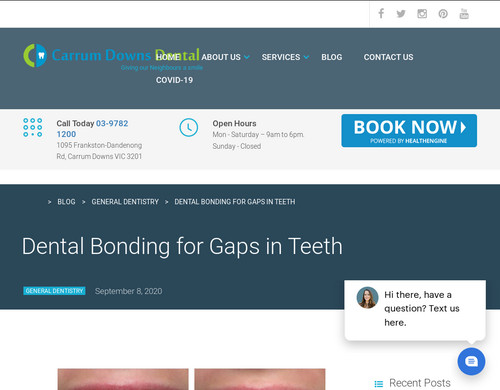
Task: Click the Sunday - Closed text
Action: [237, 146]
